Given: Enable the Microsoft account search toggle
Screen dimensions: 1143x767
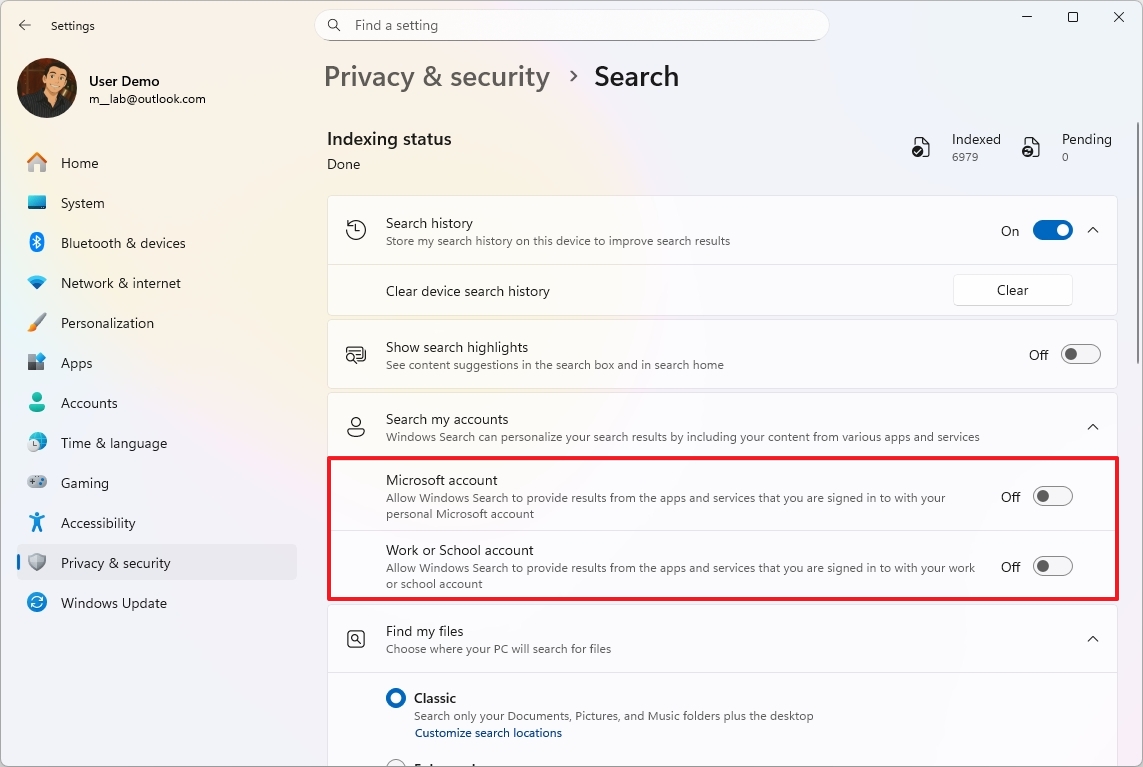Looking at the screenshot, I should click(x=1052, y=496).
